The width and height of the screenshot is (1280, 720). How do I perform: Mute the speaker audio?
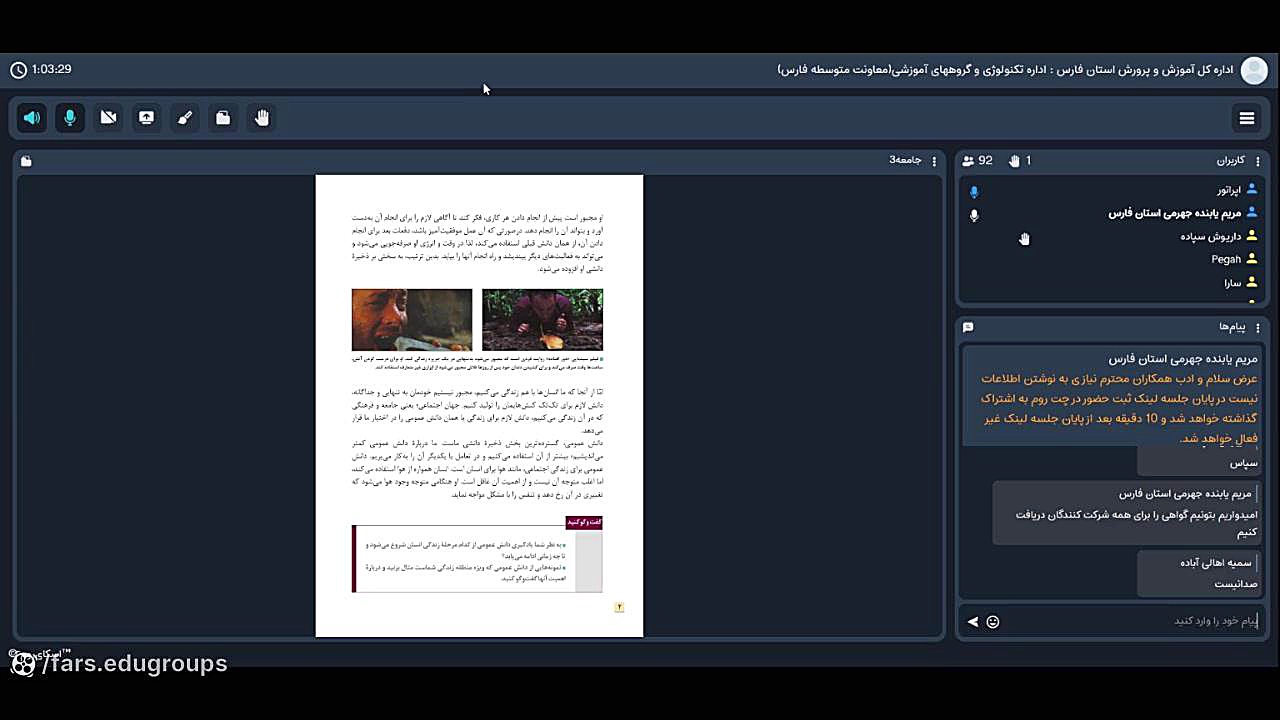point(32,118)
